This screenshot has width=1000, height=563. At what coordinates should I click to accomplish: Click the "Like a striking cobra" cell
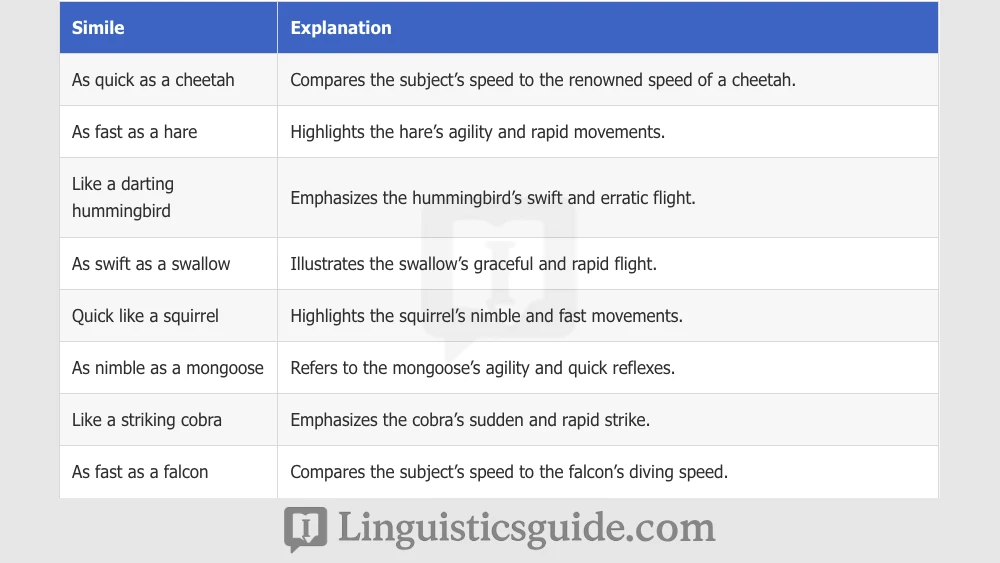pos(147,420)
